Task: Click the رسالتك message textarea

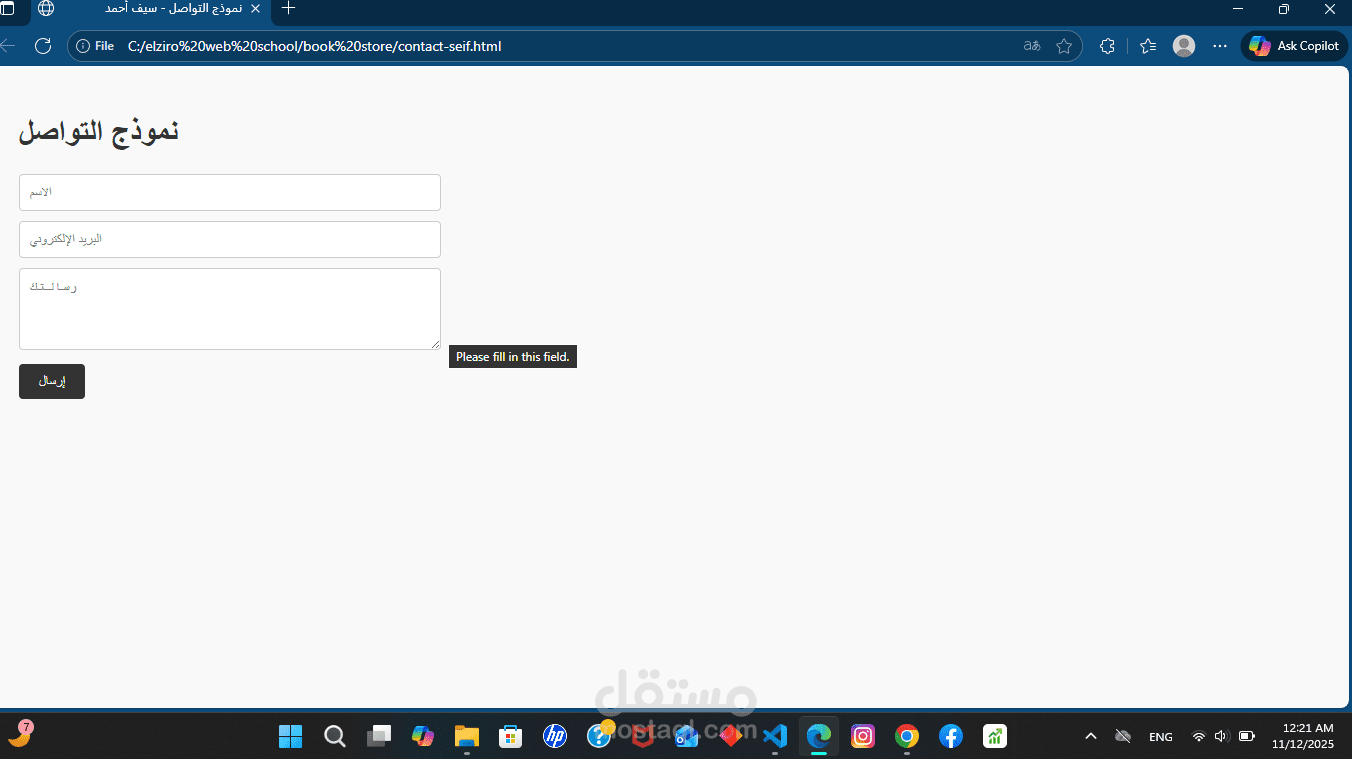Action: click(230, 309)
